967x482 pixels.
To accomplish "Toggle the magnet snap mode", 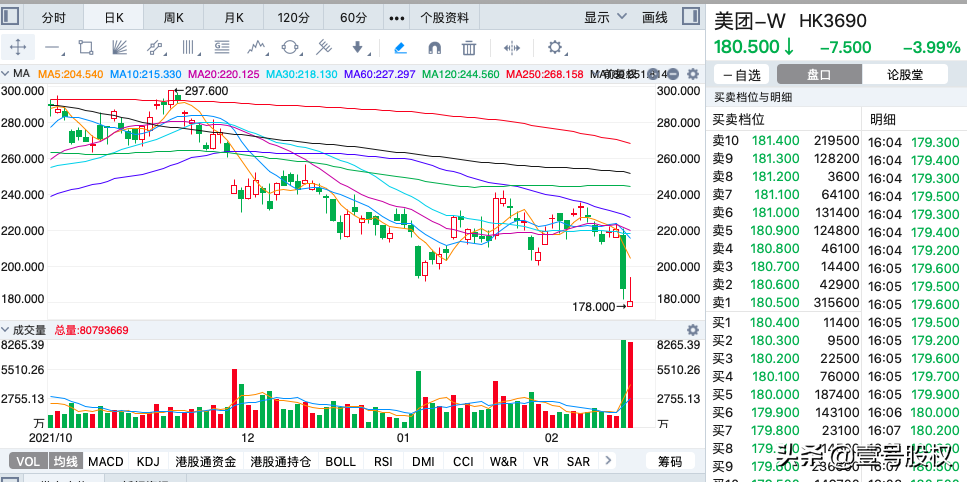I will 434,47.
